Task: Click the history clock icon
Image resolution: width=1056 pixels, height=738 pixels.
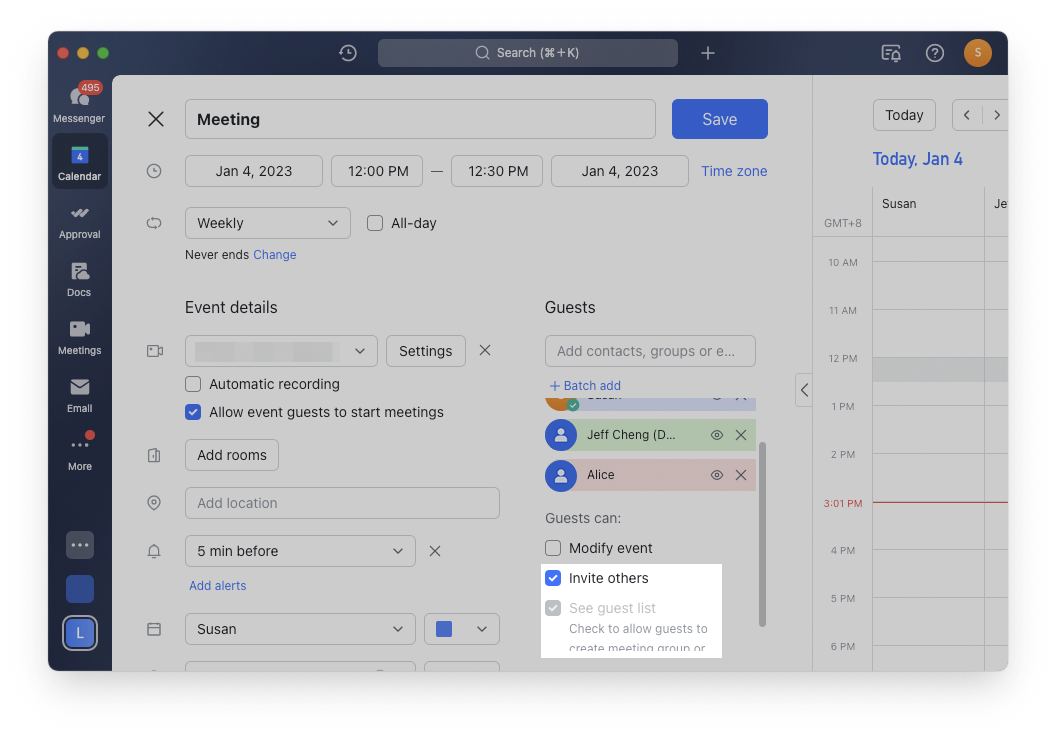Action: 348,53
